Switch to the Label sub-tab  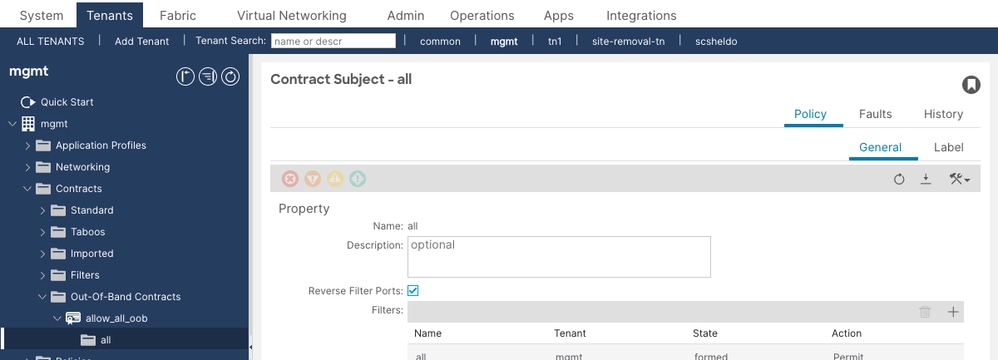948,148
